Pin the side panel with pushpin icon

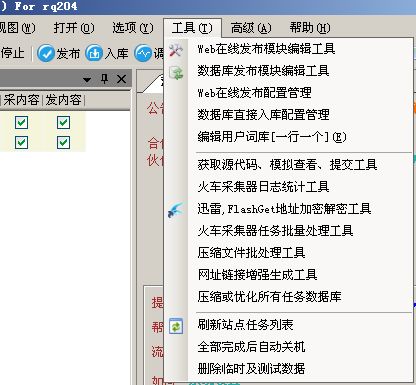pyautogui.click(x=104, y=79)
